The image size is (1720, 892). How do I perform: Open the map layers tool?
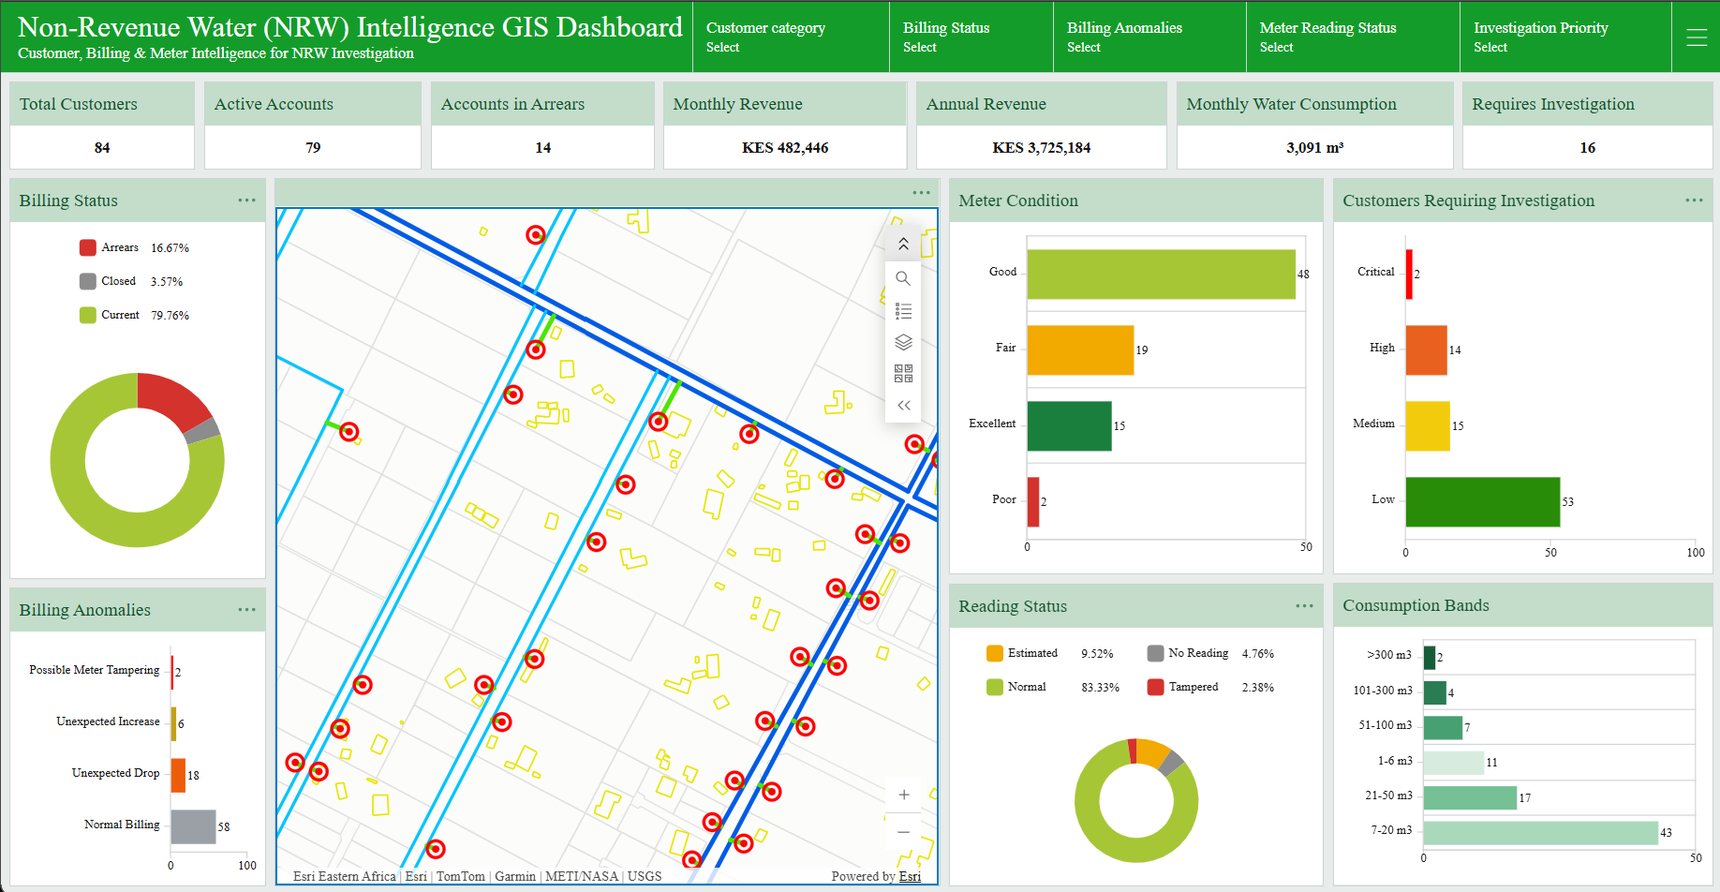(x=903, y=342)
